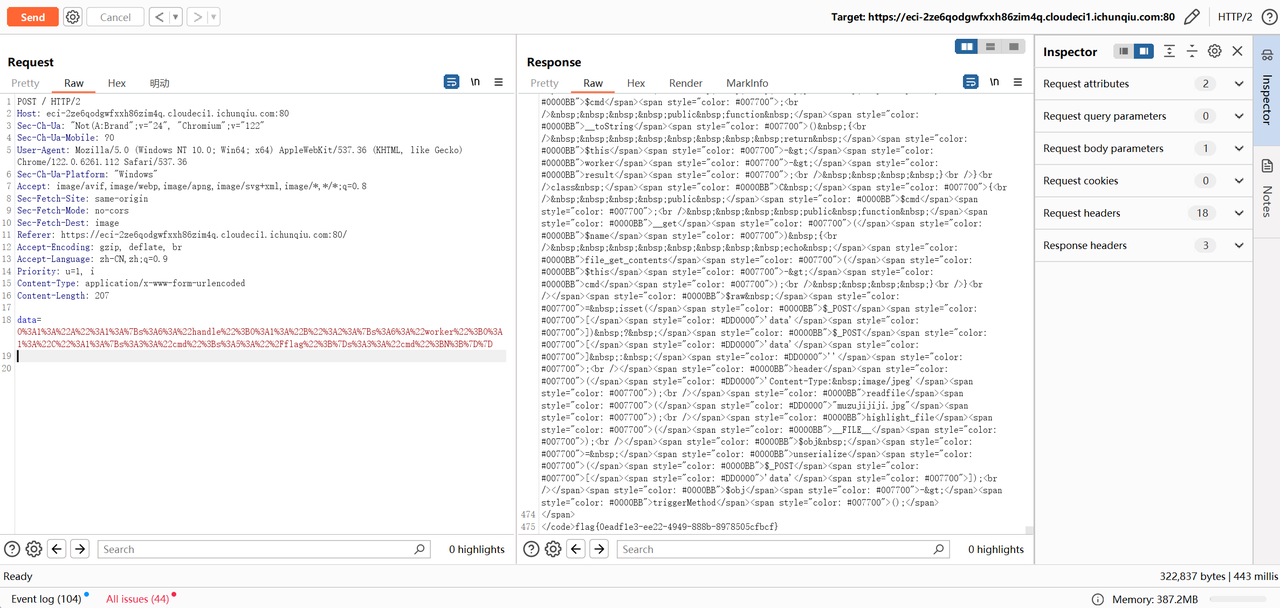This screenshot has height=608, width=1280.
Task: Focus the Response search field
Action: [x=783, y=549]
